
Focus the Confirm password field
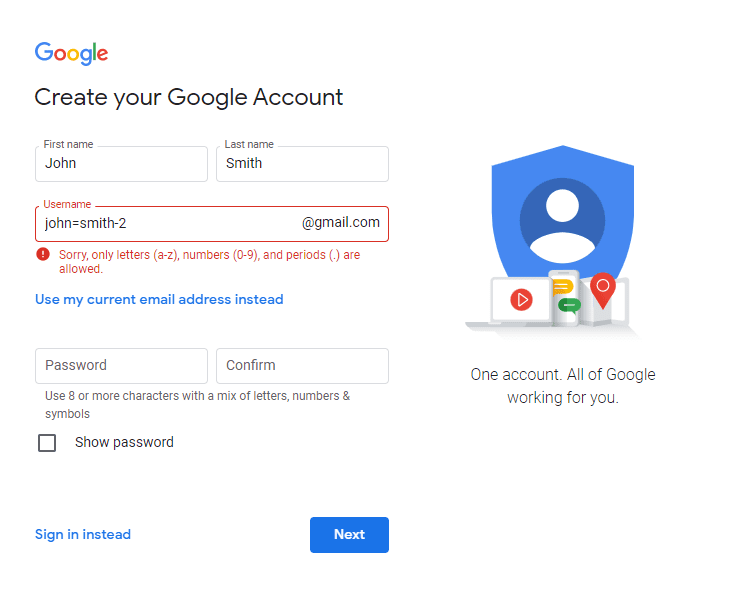pos(302,366)
